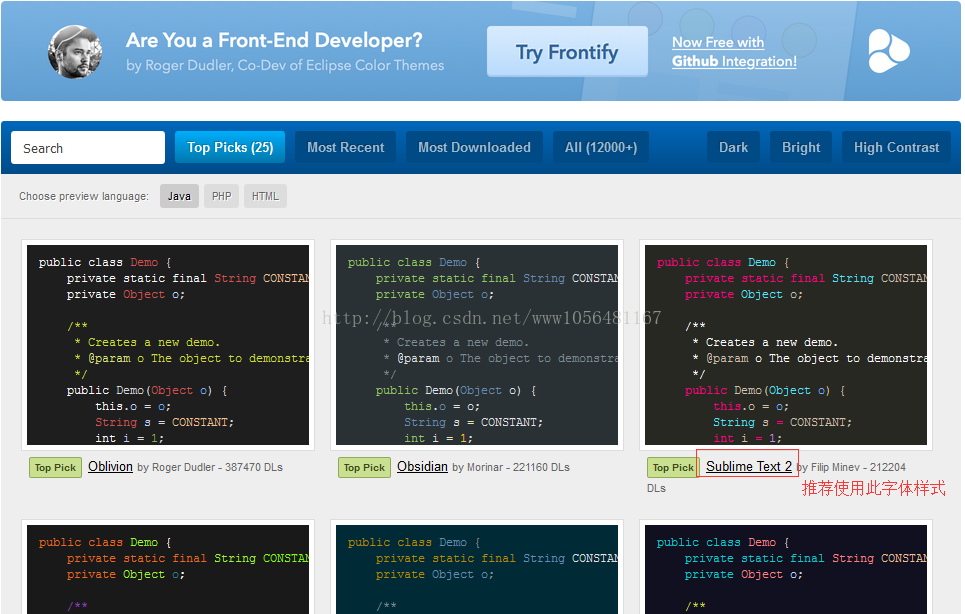965x614 pixels.
Task: Click the Obsidian theme link
Action: (422, 467)
